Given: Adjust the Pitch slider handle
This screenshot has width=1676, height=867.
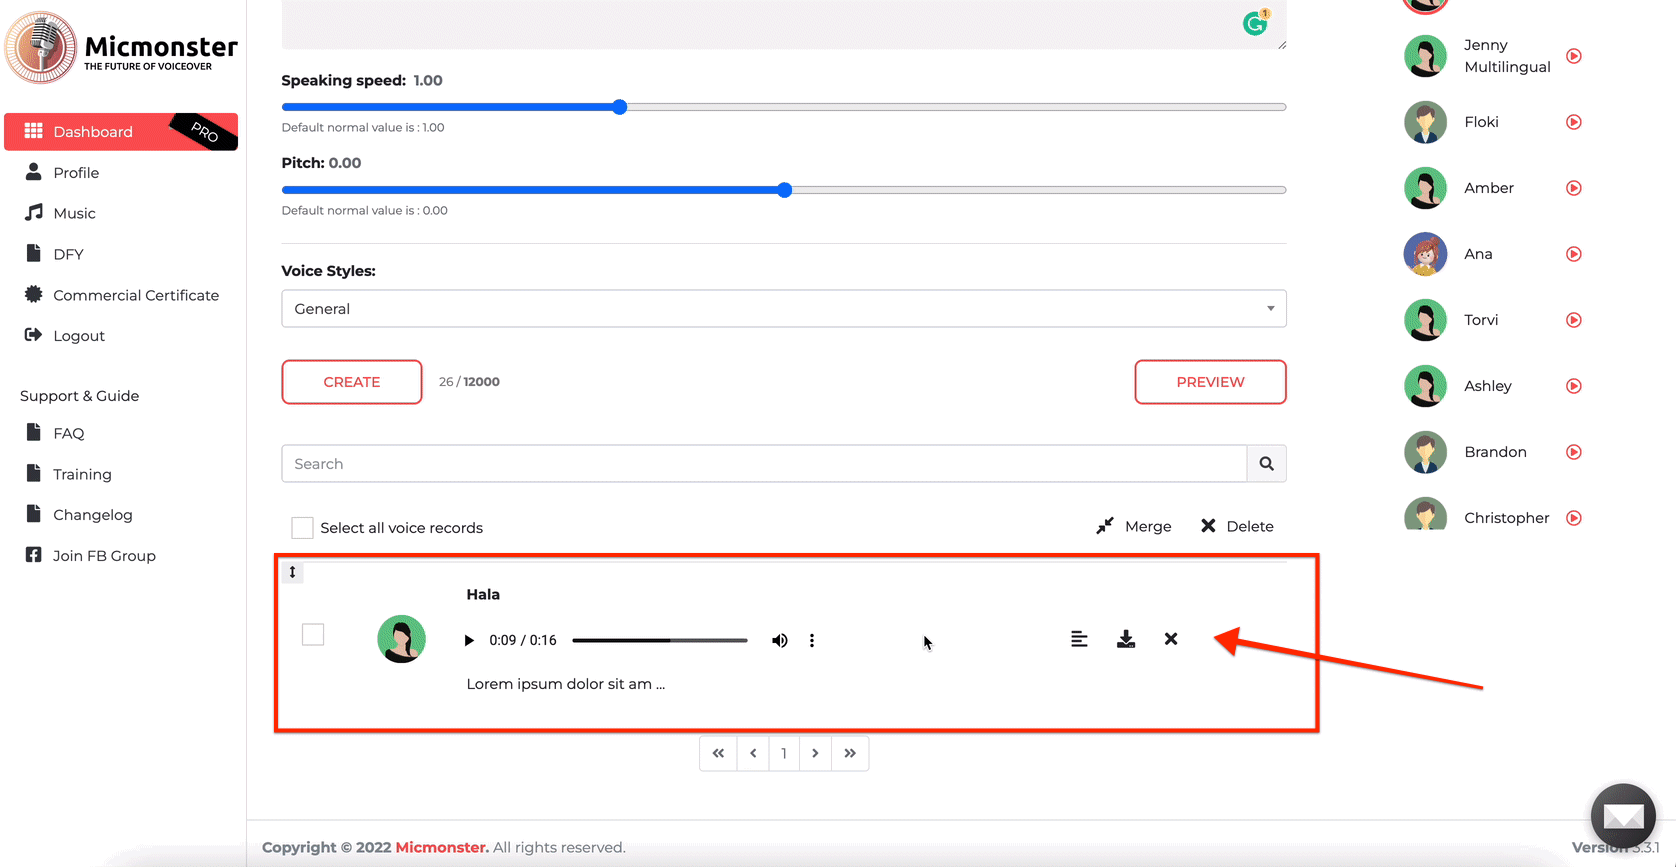Looking at the screenshot, I should tap(785, 190).
